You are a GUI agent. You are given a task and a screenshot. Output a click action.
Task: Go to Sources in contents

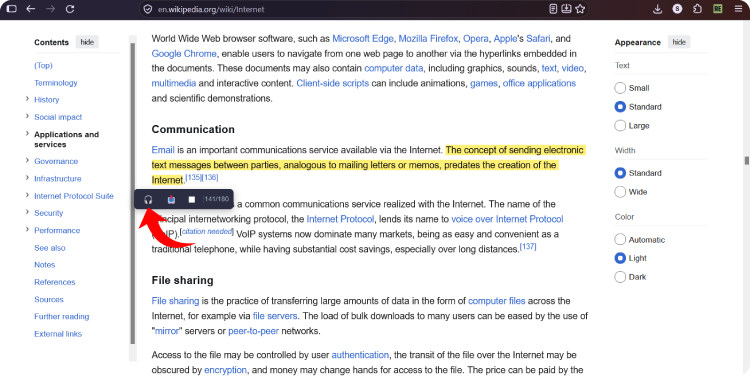(49, 299)
